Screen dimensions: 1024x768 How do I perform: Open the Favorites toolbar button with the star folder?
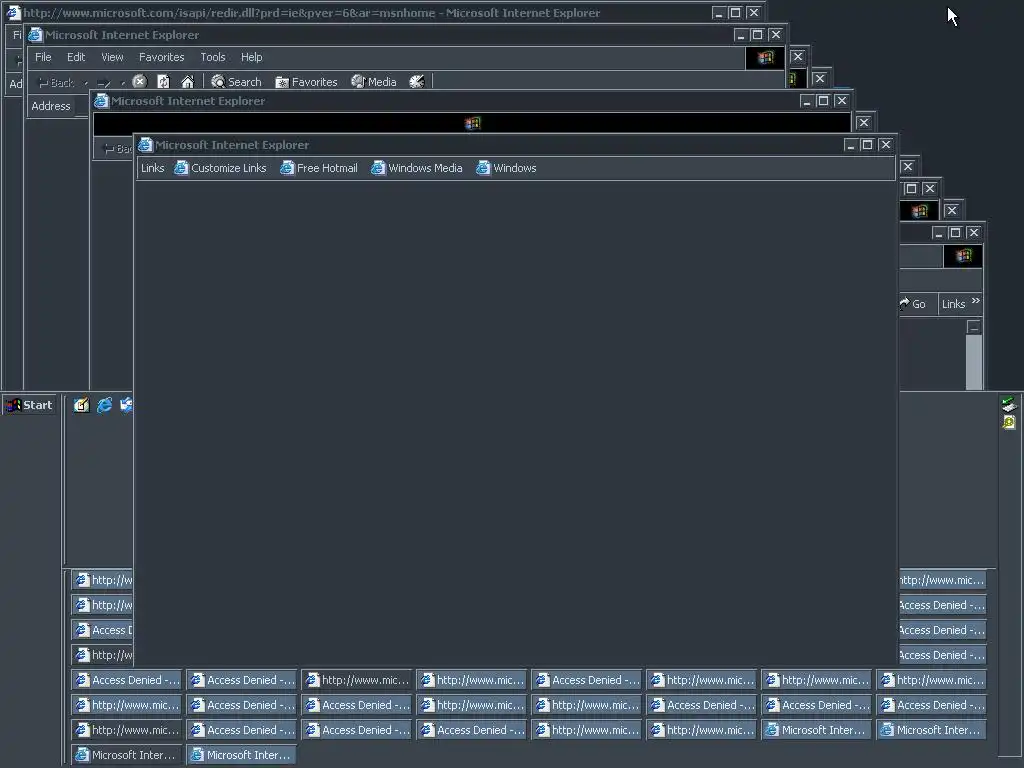(x=306, y=82)
